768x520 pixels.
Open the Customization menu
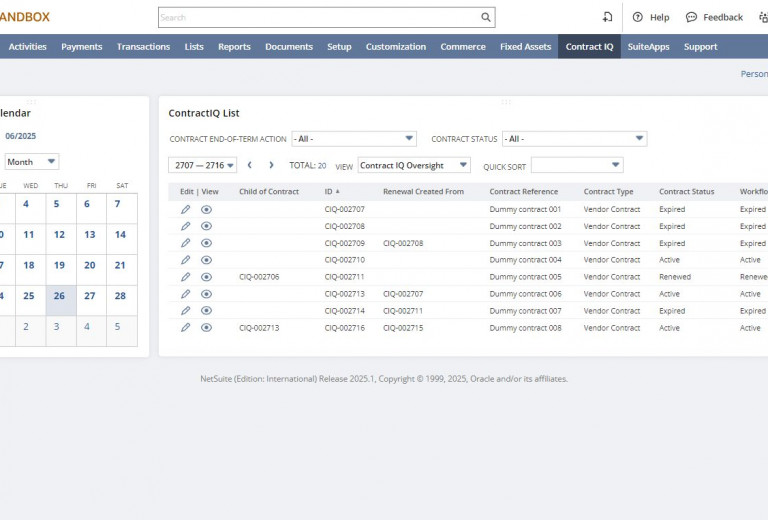396,47
